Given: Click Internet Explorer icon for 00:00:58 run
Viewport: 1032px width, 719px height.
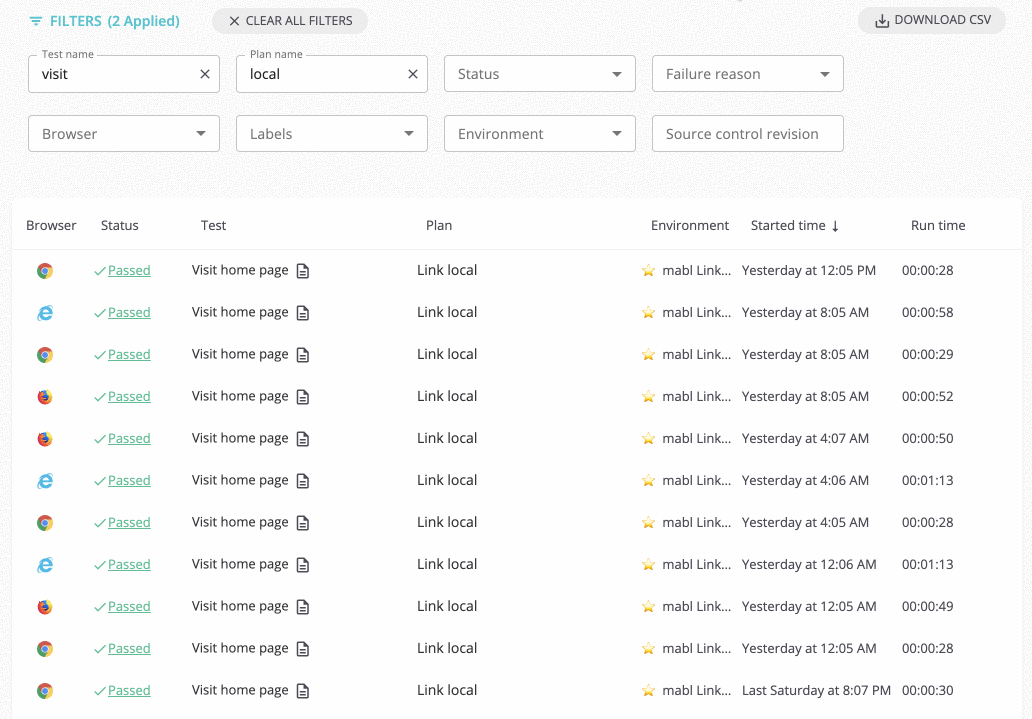Looking at the screenshot, I should pos(45,313).
